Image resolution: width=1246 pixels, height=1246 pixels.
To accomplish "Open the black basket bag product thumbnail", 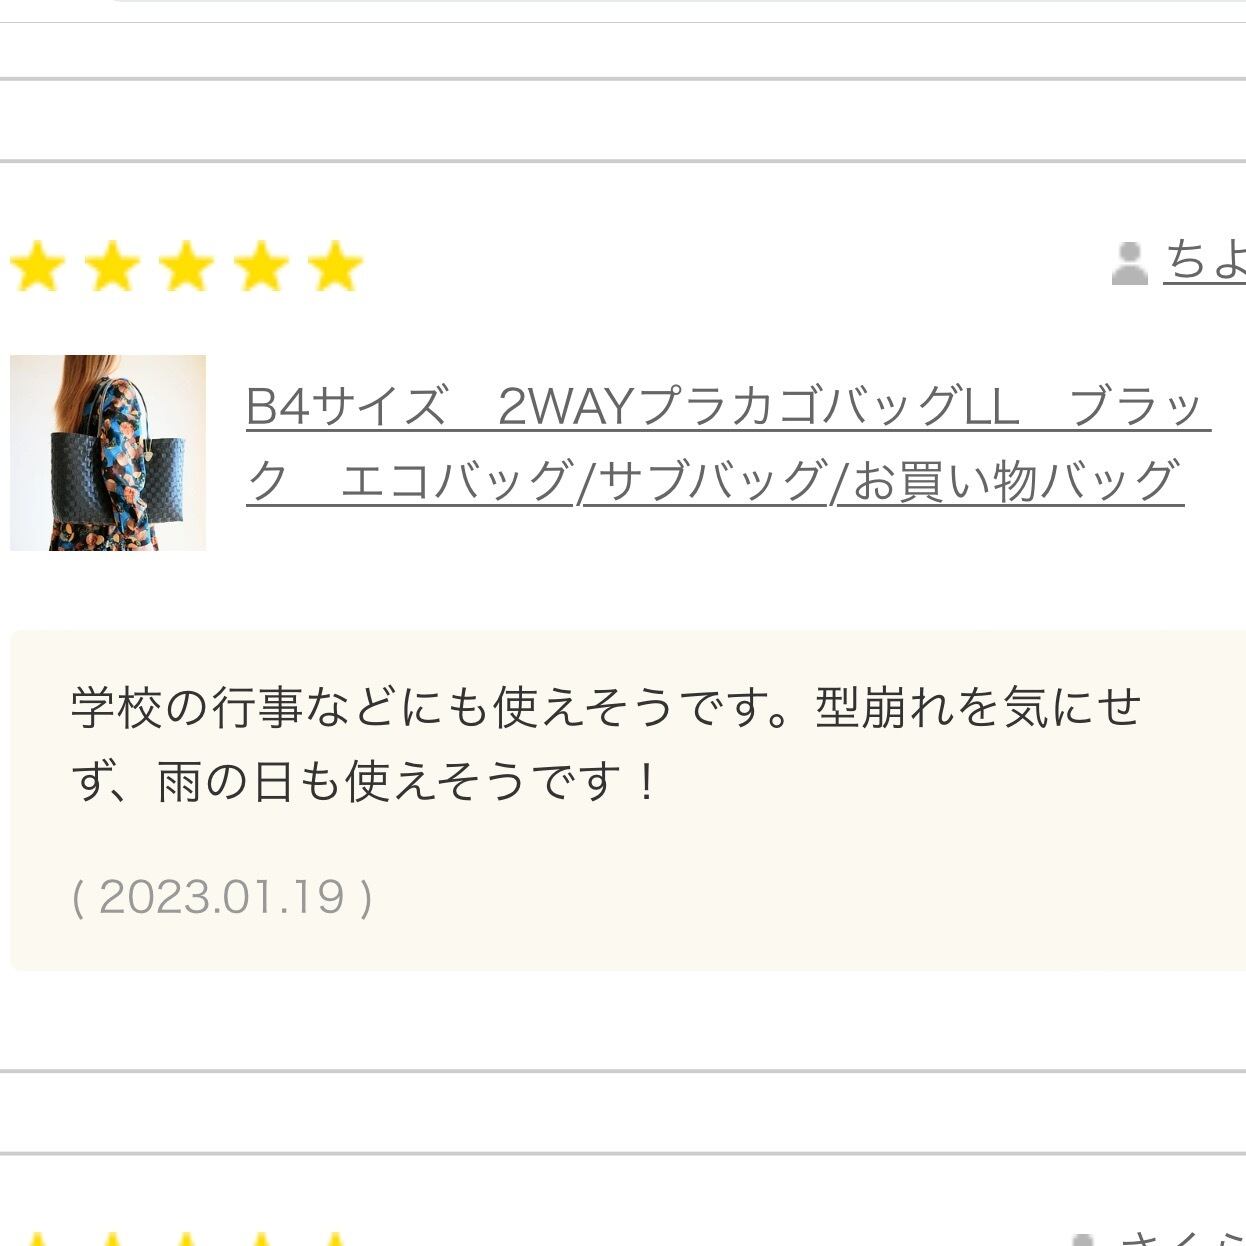I will pyautogui.click(x=108, y=452).
